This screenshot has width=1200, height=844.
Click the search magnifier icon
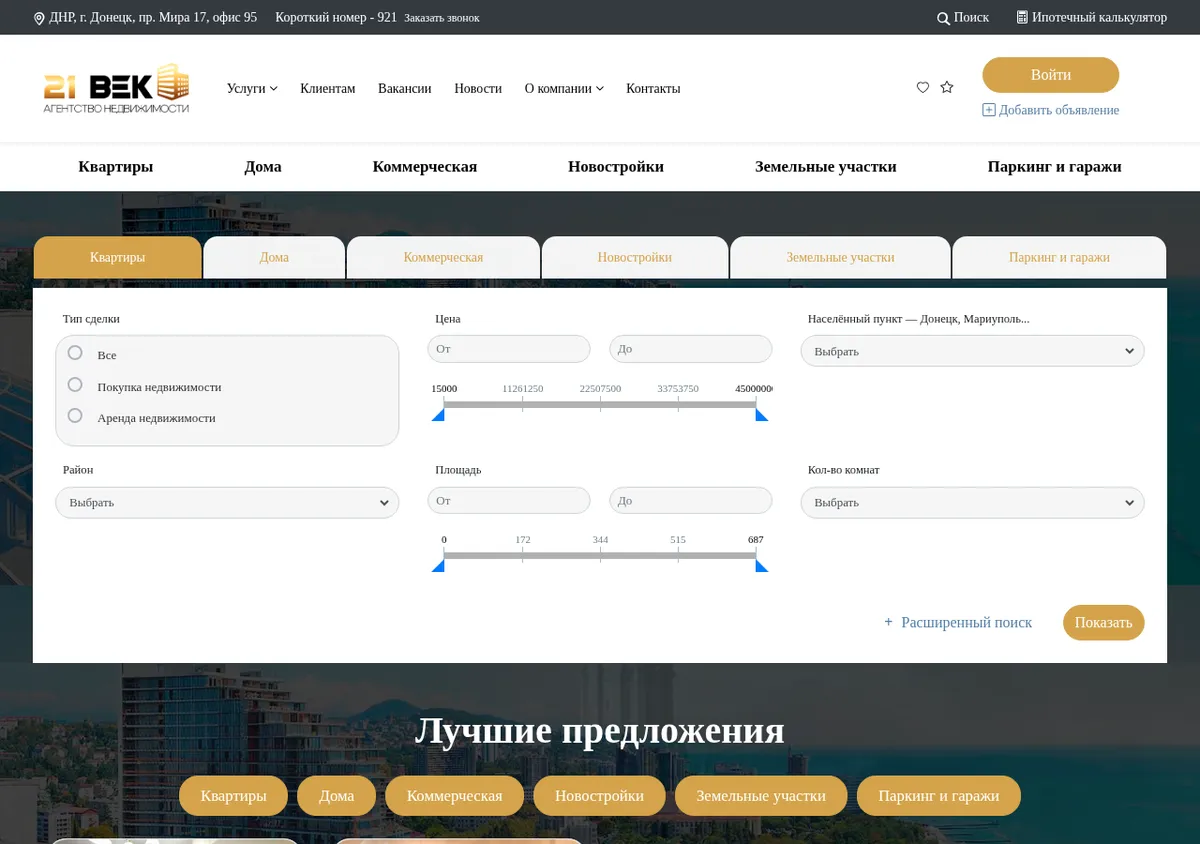pyautogui.click(x=943, y=18)
